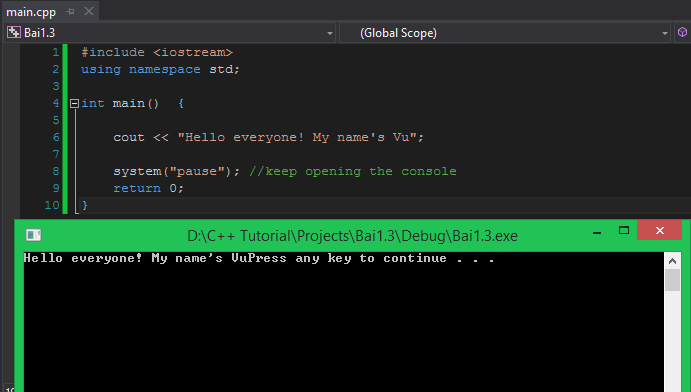The width and height of the screenshot is (691, 392).
Task: Click the Bai1.3 project icon
Action: click(x=14, y=33)
